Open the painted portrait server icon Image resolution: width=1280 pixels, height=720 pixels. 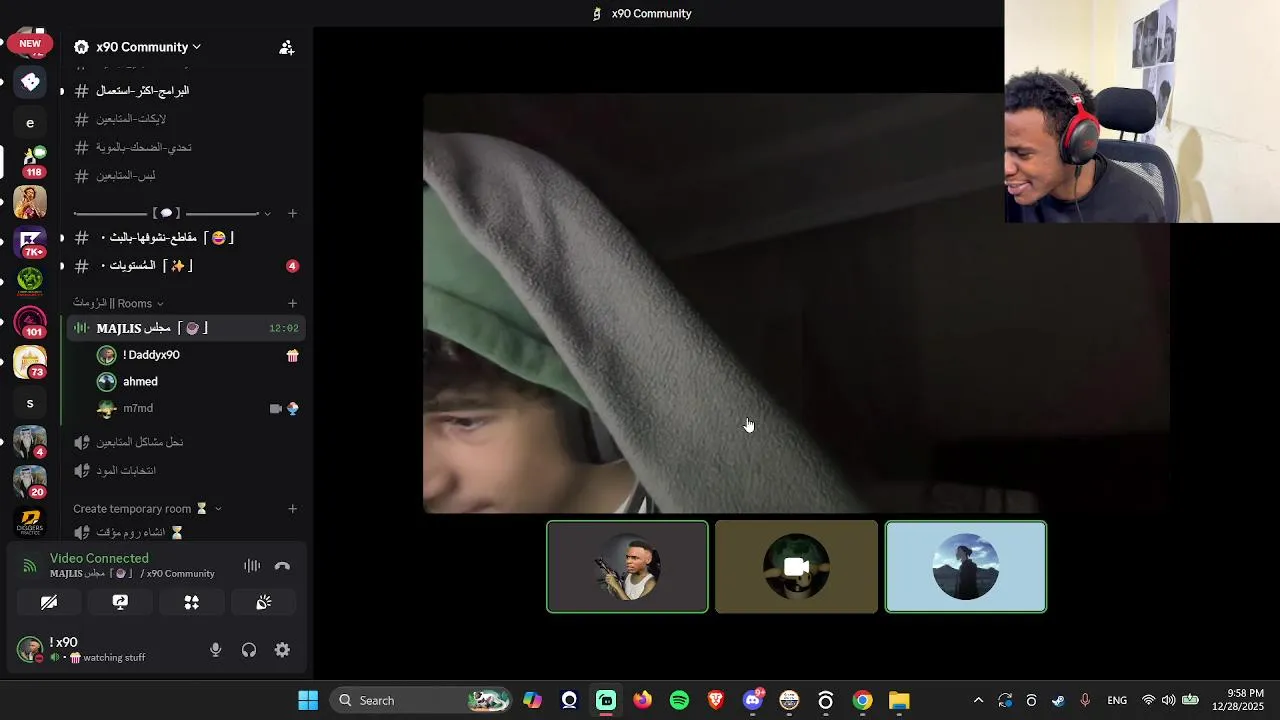coord(30,202)
